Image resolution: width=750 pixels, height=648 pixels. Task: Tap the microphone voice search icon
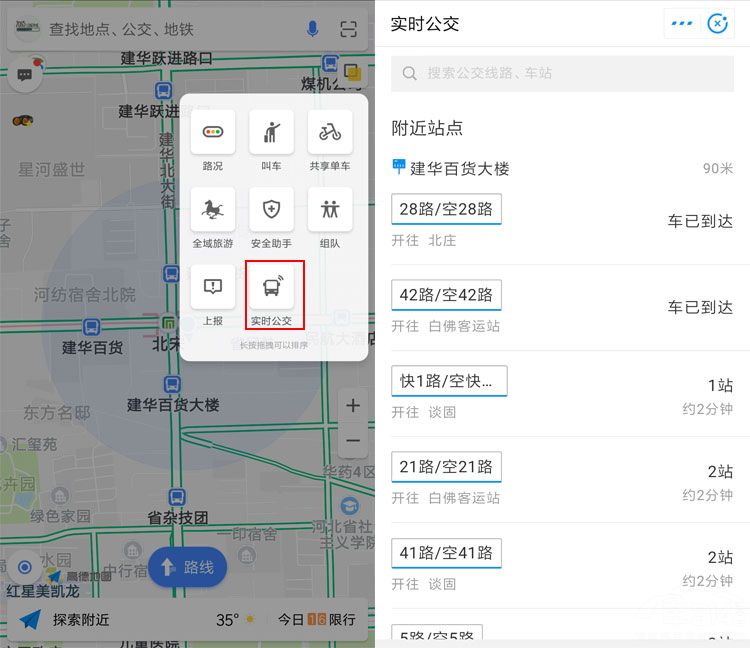coord(313,29)
